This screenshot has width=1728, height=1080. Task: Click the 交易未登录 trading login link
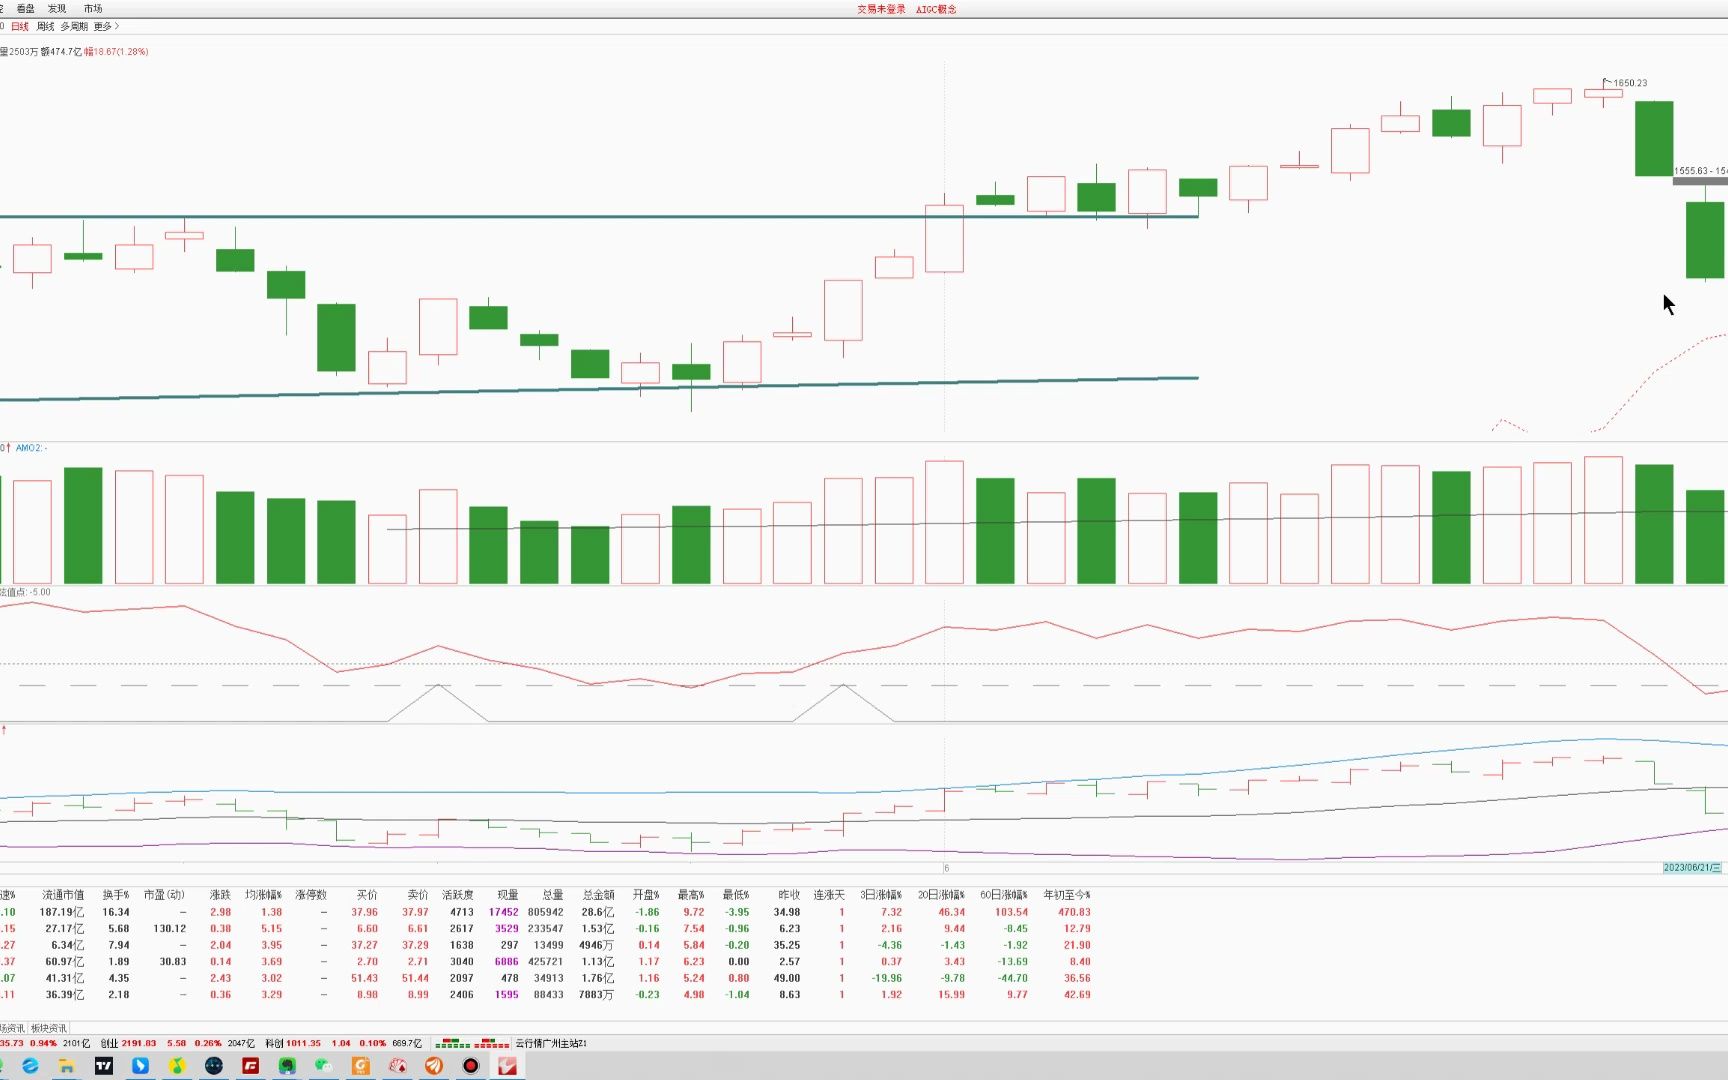click(881, 9)
